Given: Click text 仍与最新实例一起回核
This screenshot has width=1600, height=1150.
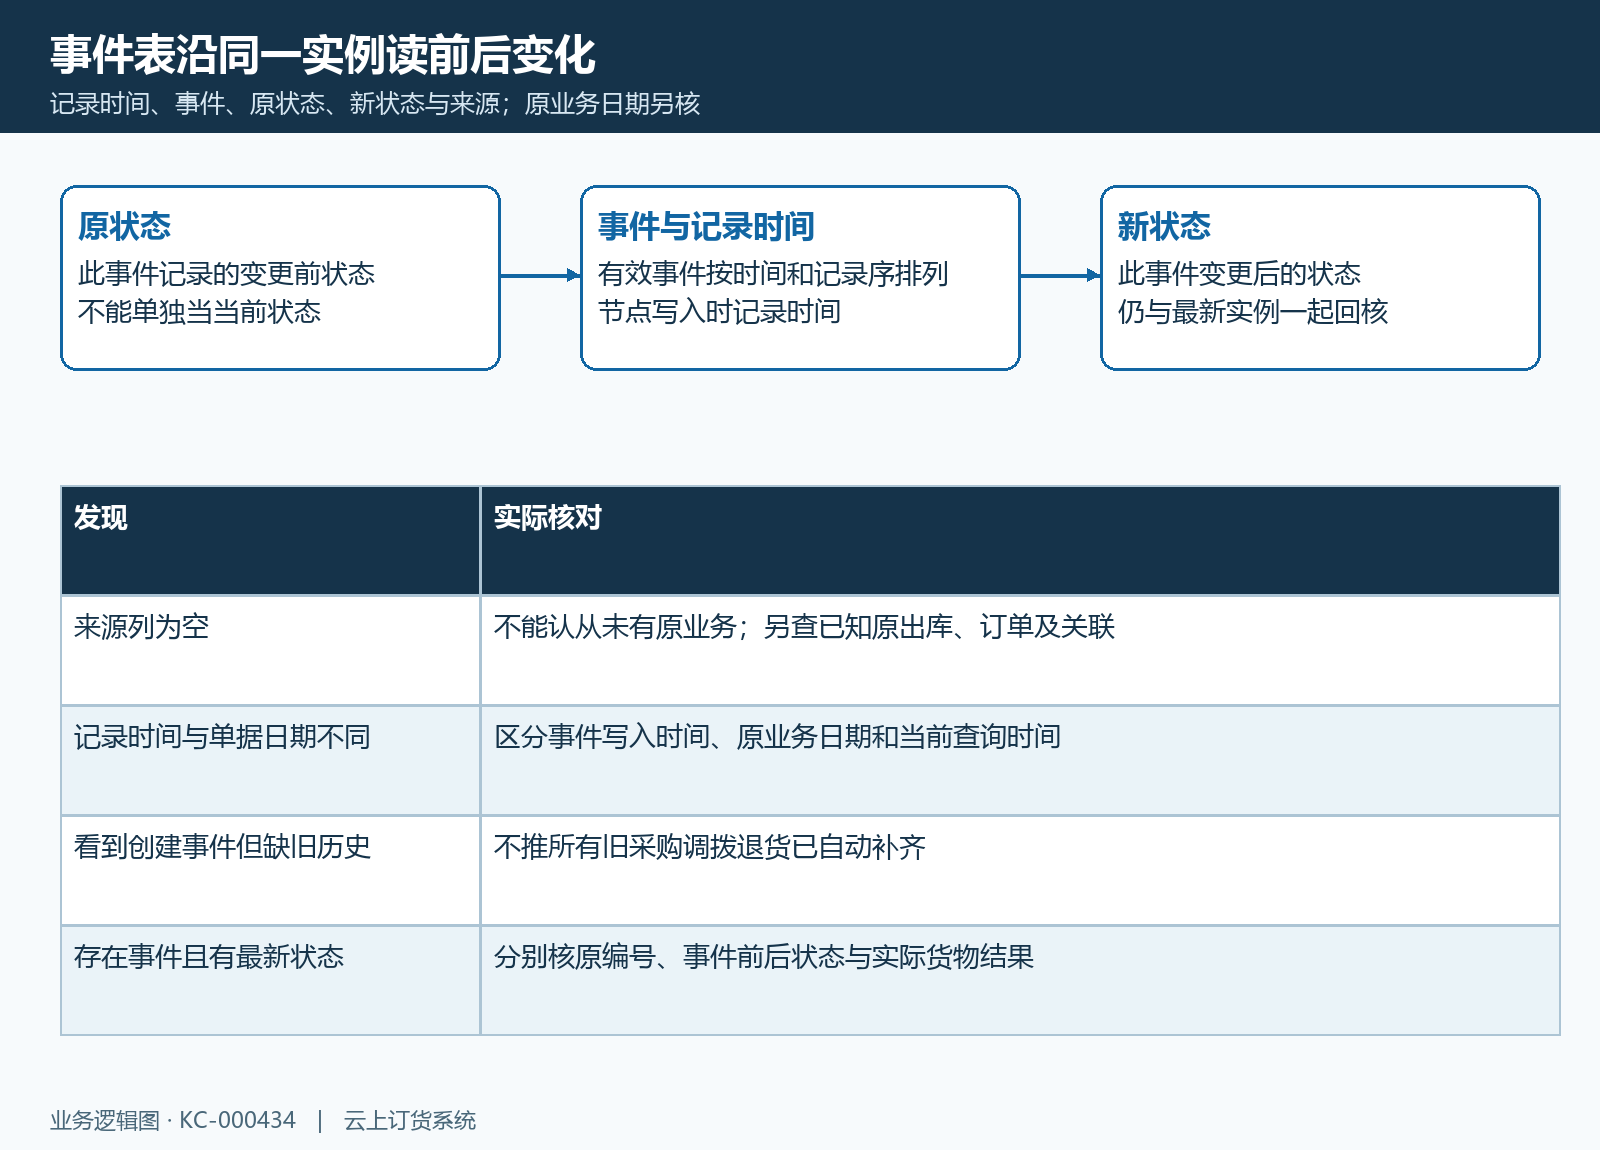Looking at the screenshot, I should [x=1253, y=312].
